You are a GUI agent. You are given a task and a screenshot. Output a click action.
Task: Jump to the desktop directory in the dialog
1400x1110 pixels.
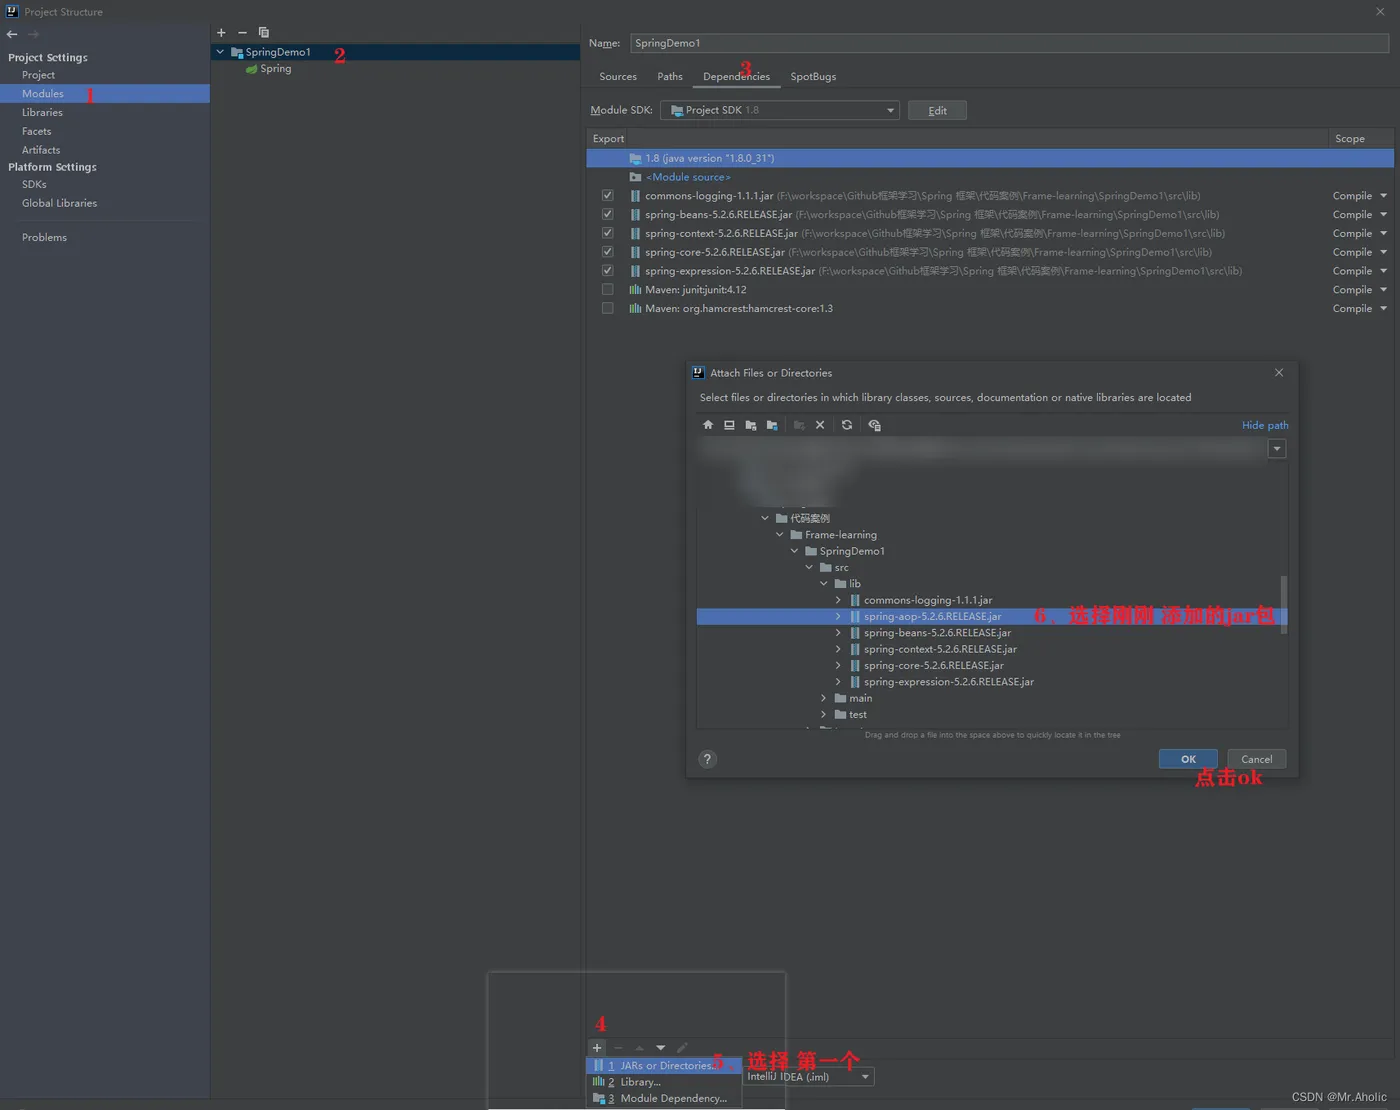pyautogui.click(x=729, y=425)
